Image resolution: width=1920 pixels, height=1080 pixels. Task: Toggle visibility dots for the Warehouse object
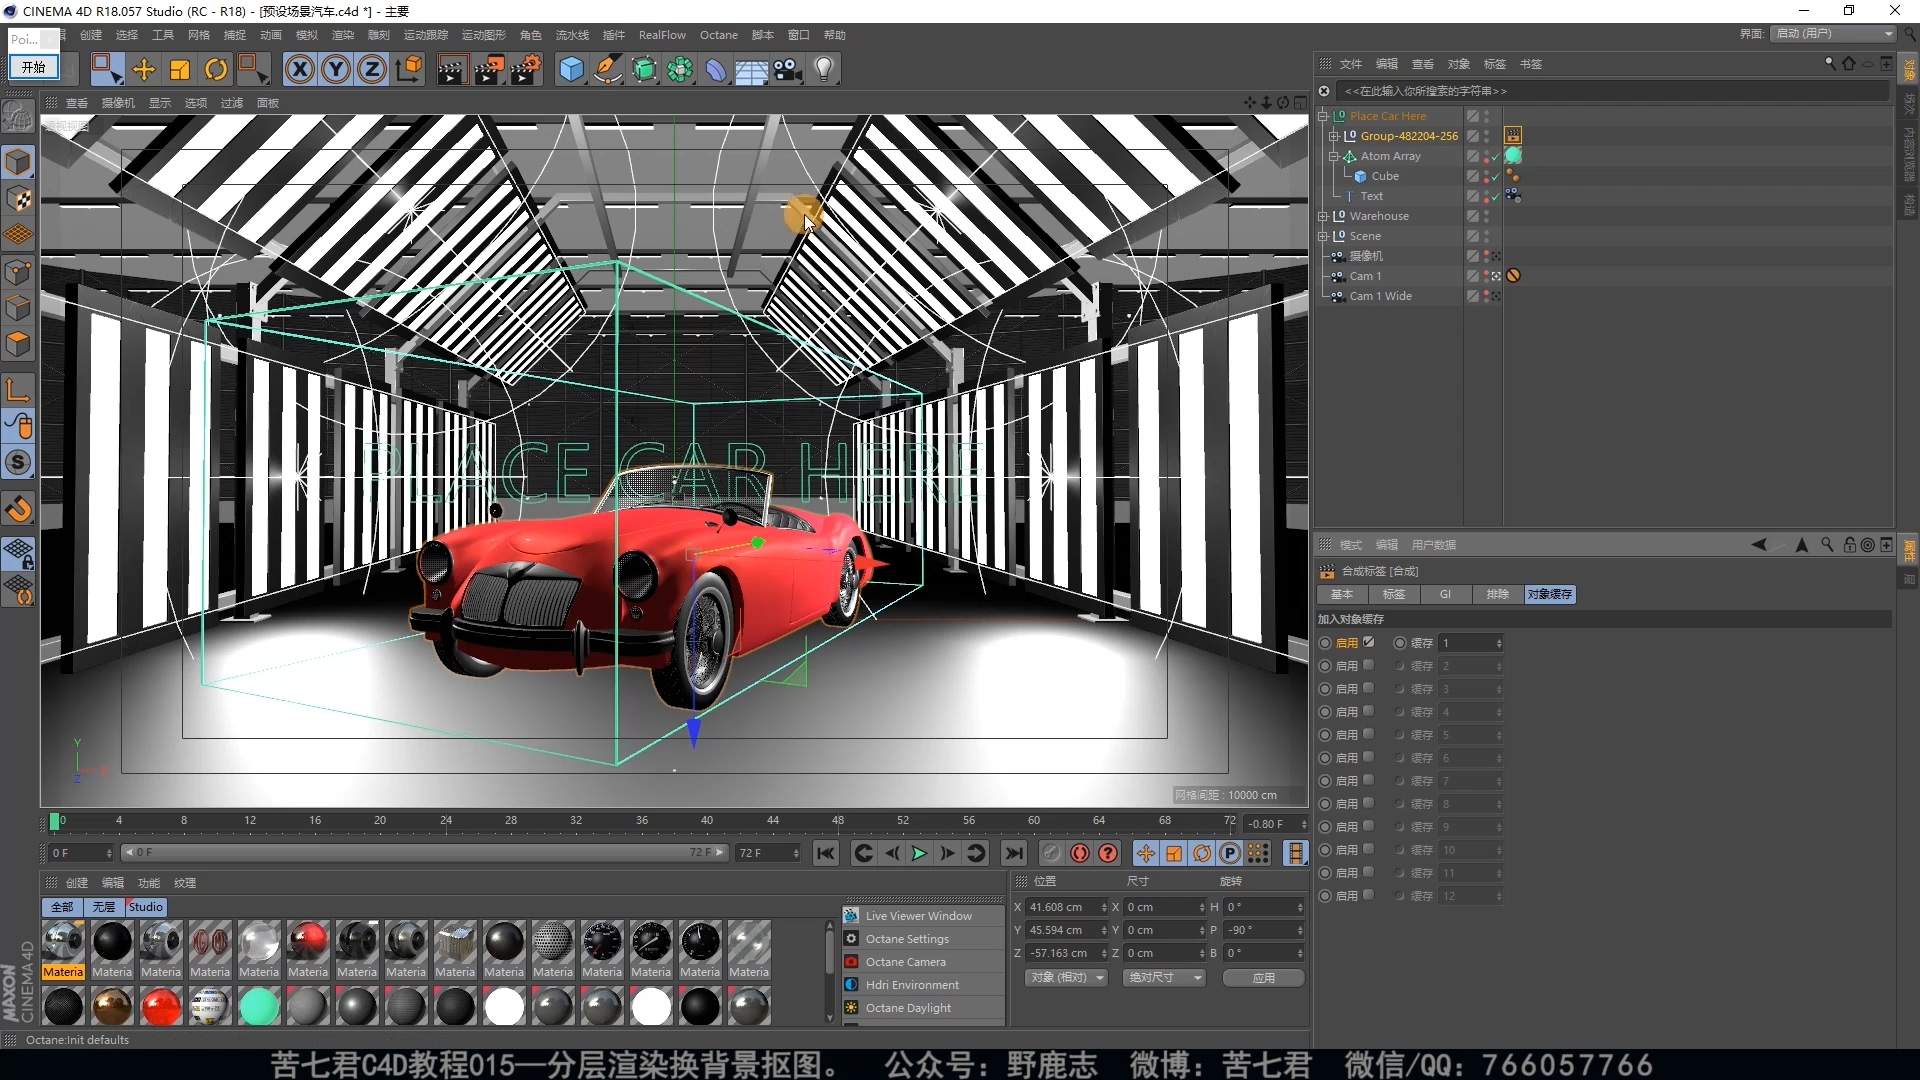[1486, 216]
